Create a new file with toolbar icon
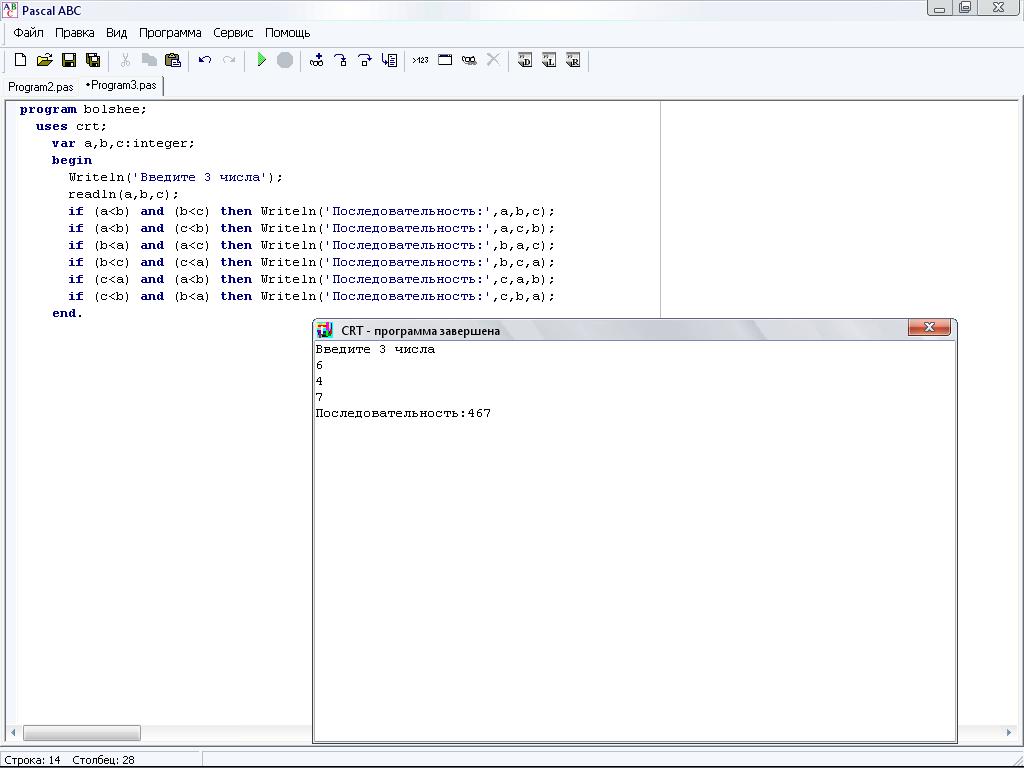1024x768 pixels. click(x=20, y=61)
